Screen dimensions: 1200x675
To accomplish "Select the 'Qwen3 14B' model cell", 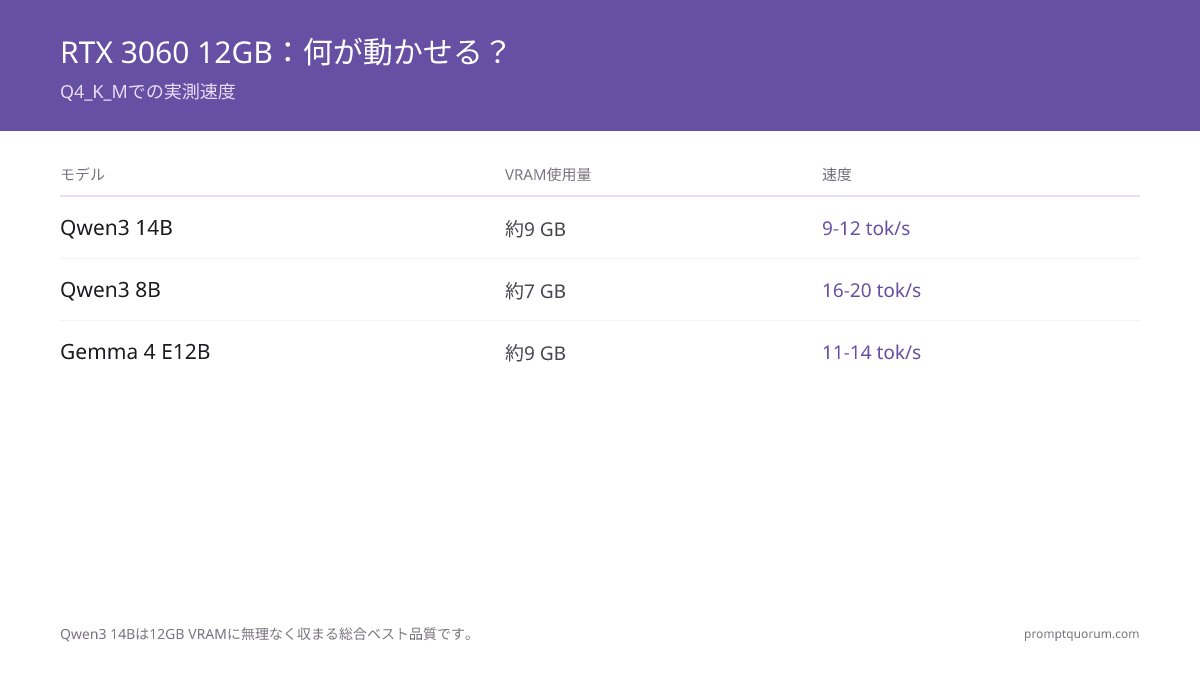I will point(116,228).
